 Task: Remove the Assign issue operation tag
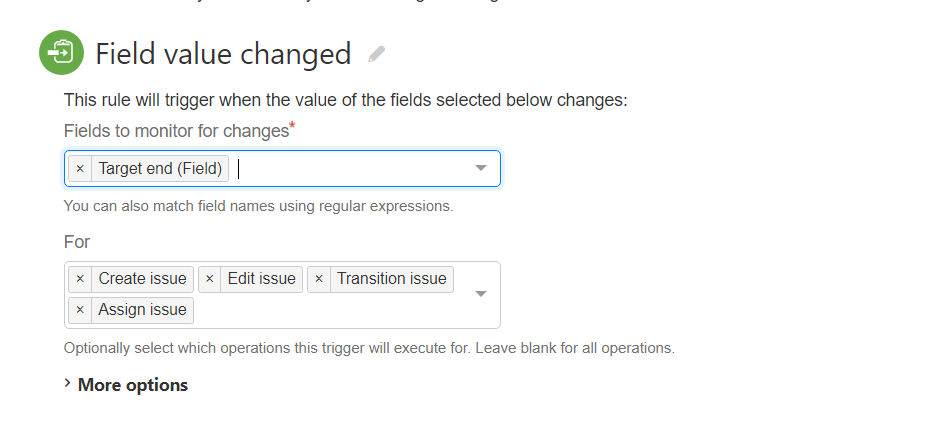80,310
